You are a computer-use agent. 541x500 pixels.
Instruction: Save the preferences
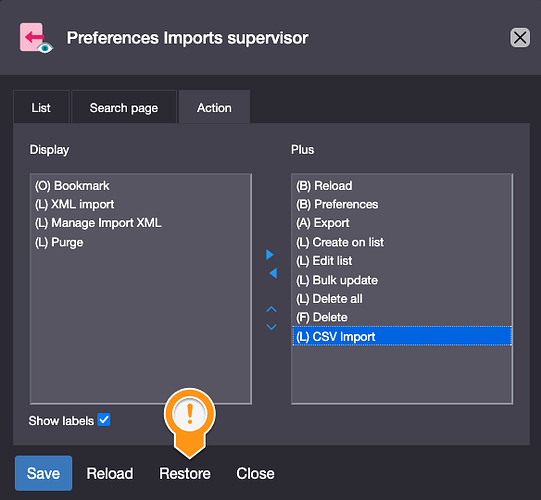[43, 473]
